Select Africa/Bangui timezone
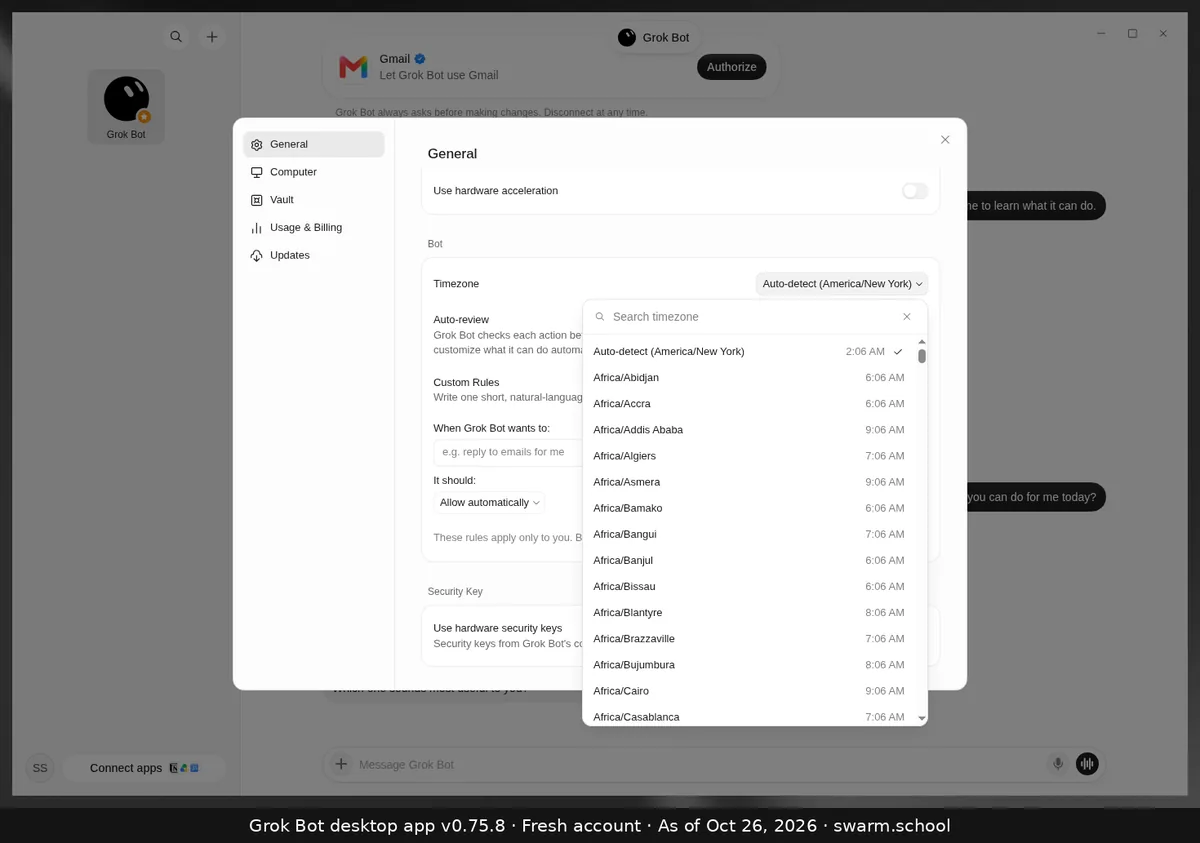This screenshot has width=1200, height=843. 748,534
